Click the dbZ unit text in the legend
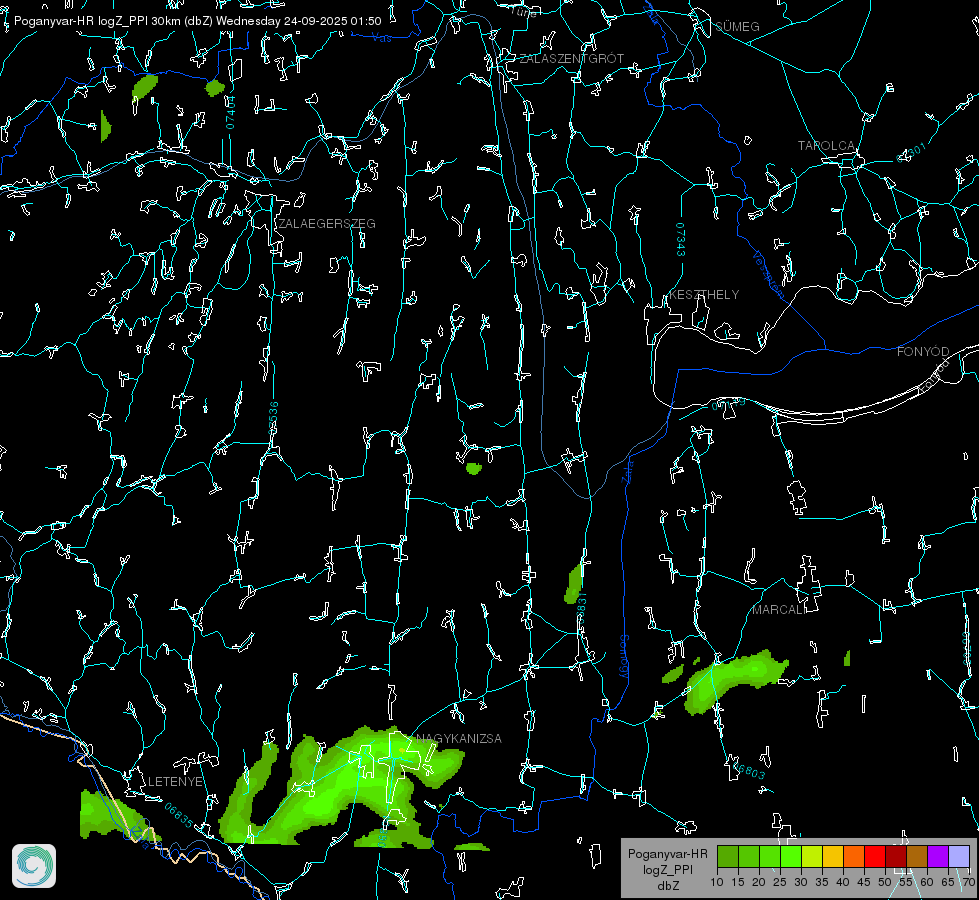 click(x=667, y=886)
